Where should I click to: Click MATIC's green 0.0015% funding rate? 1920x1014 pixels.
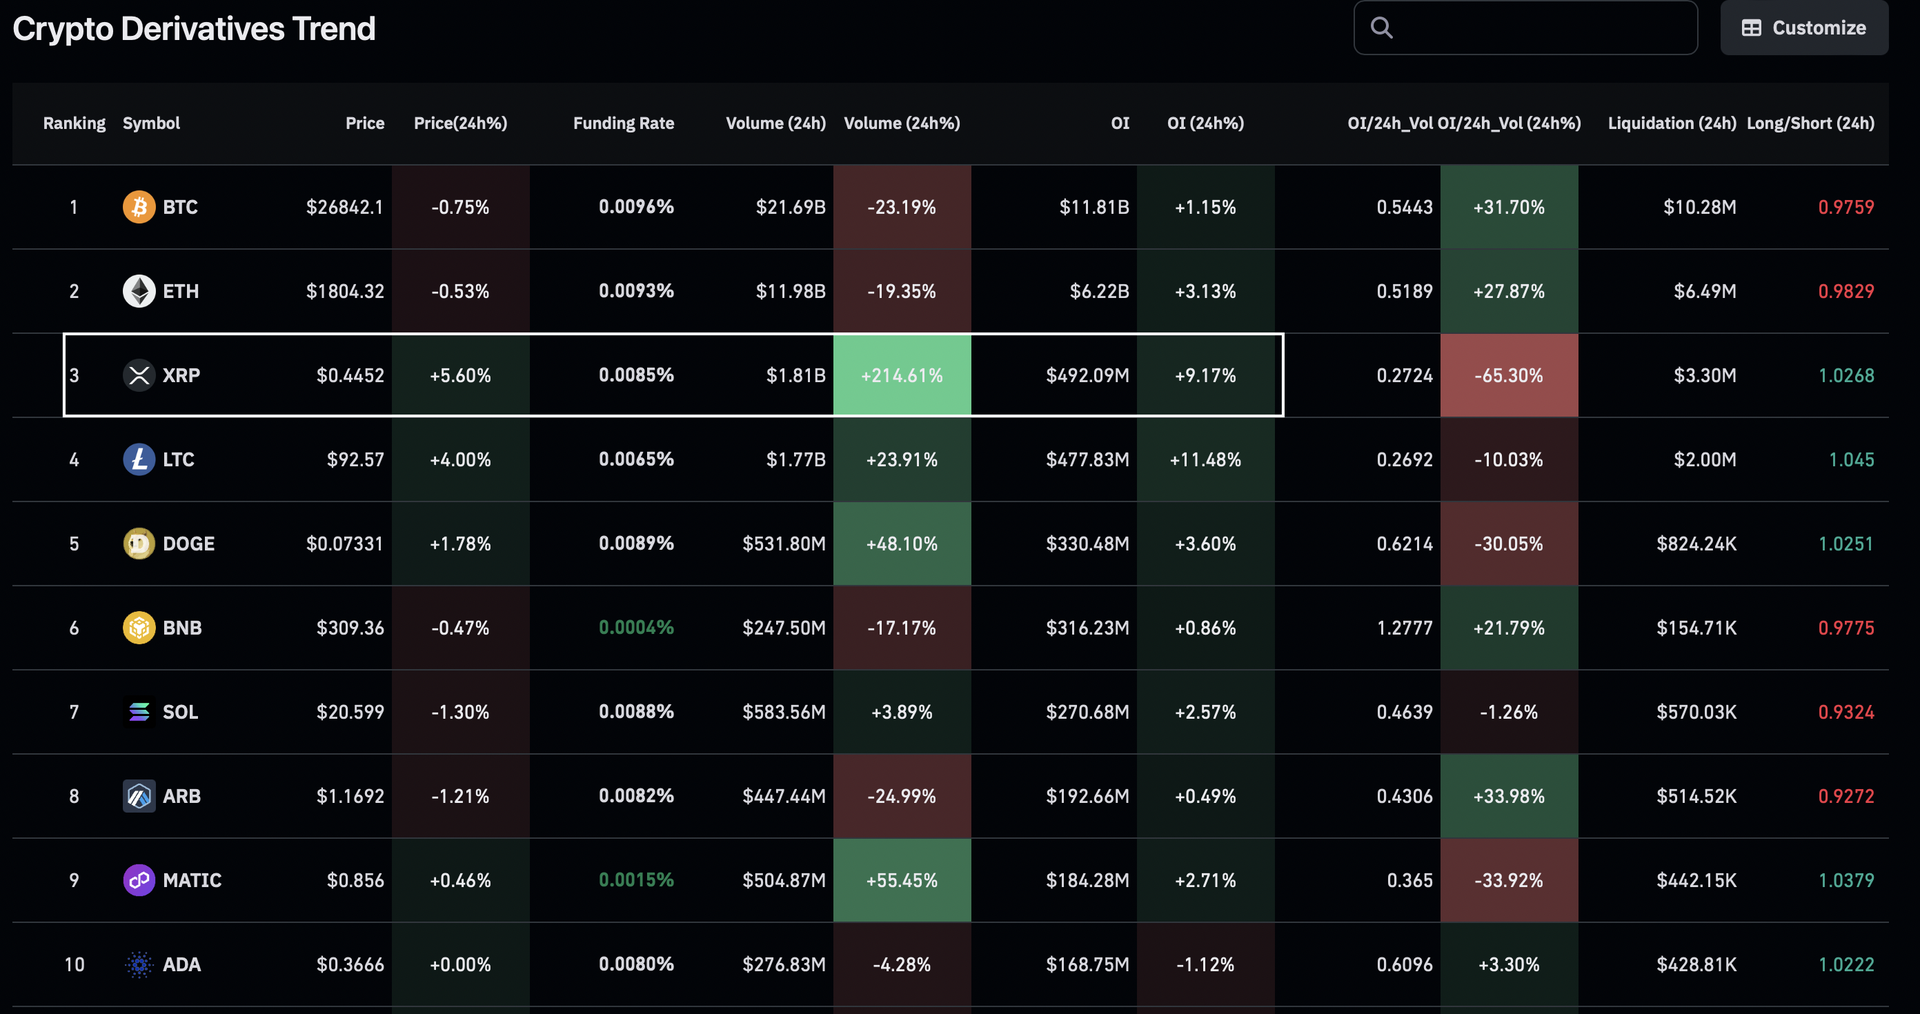click(636, 880)
